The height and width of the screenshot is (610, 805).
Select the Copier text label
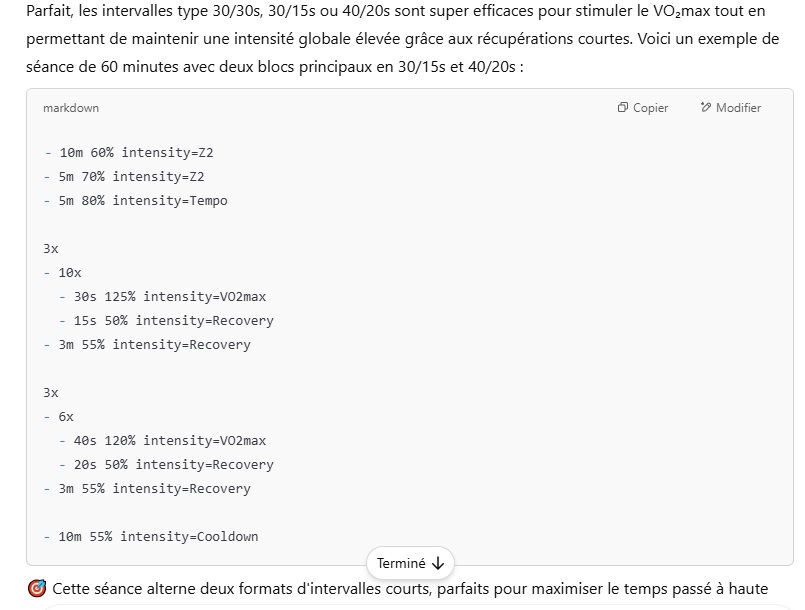[650, 108]
